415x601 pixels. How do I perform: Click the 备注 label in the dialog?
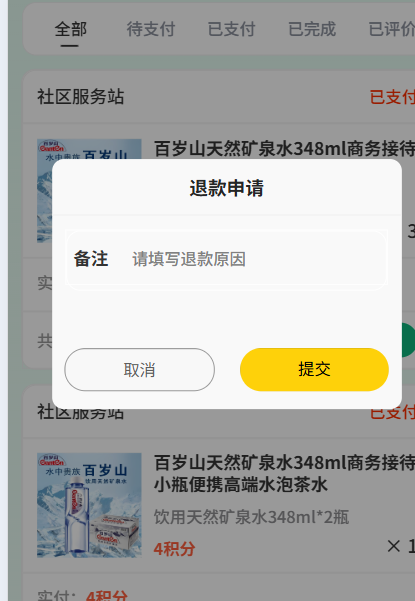click(x=91, y=259)
